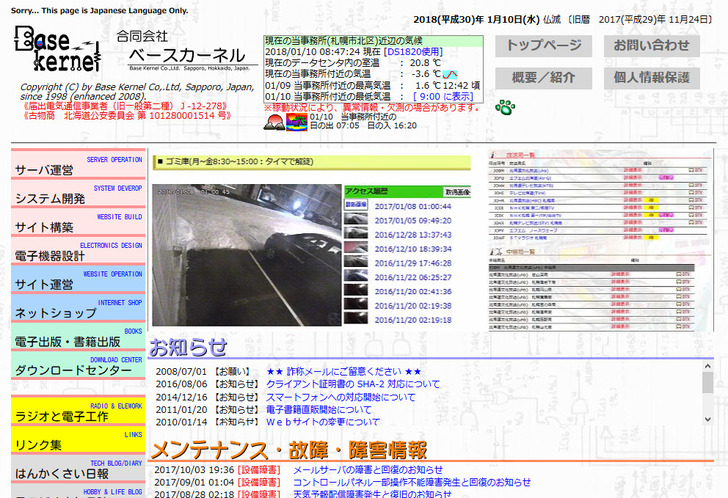The height and width of the screenshot is (498, 728).
Task: Click the 個人情報保護 button
Action: 651,77
